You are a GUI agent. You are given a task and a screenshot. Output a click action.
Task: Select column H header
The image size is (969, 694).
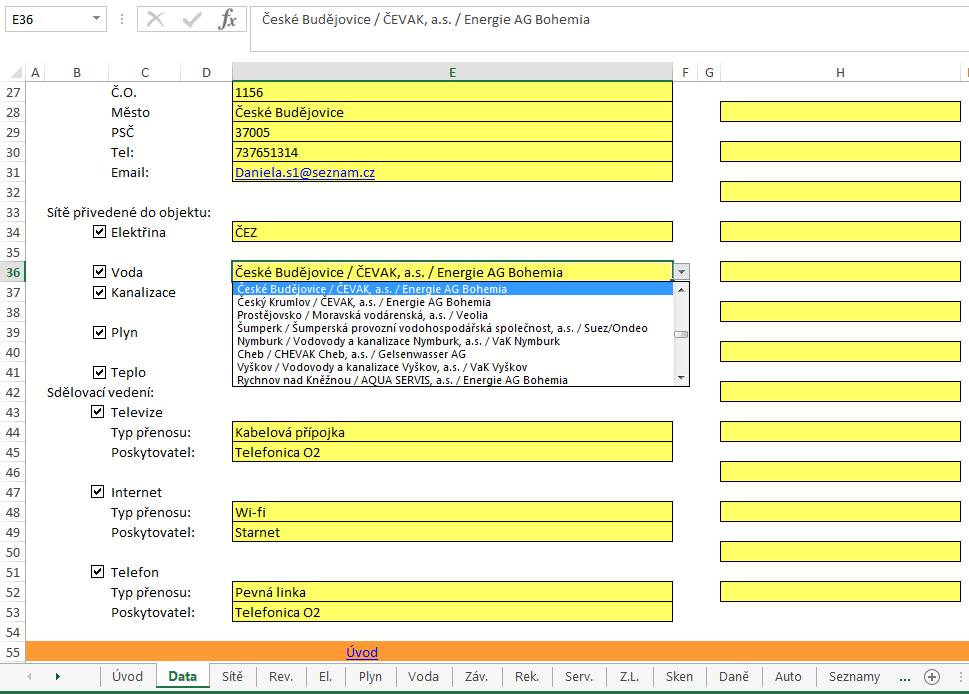pyautogui.click(x=840, y=72)
